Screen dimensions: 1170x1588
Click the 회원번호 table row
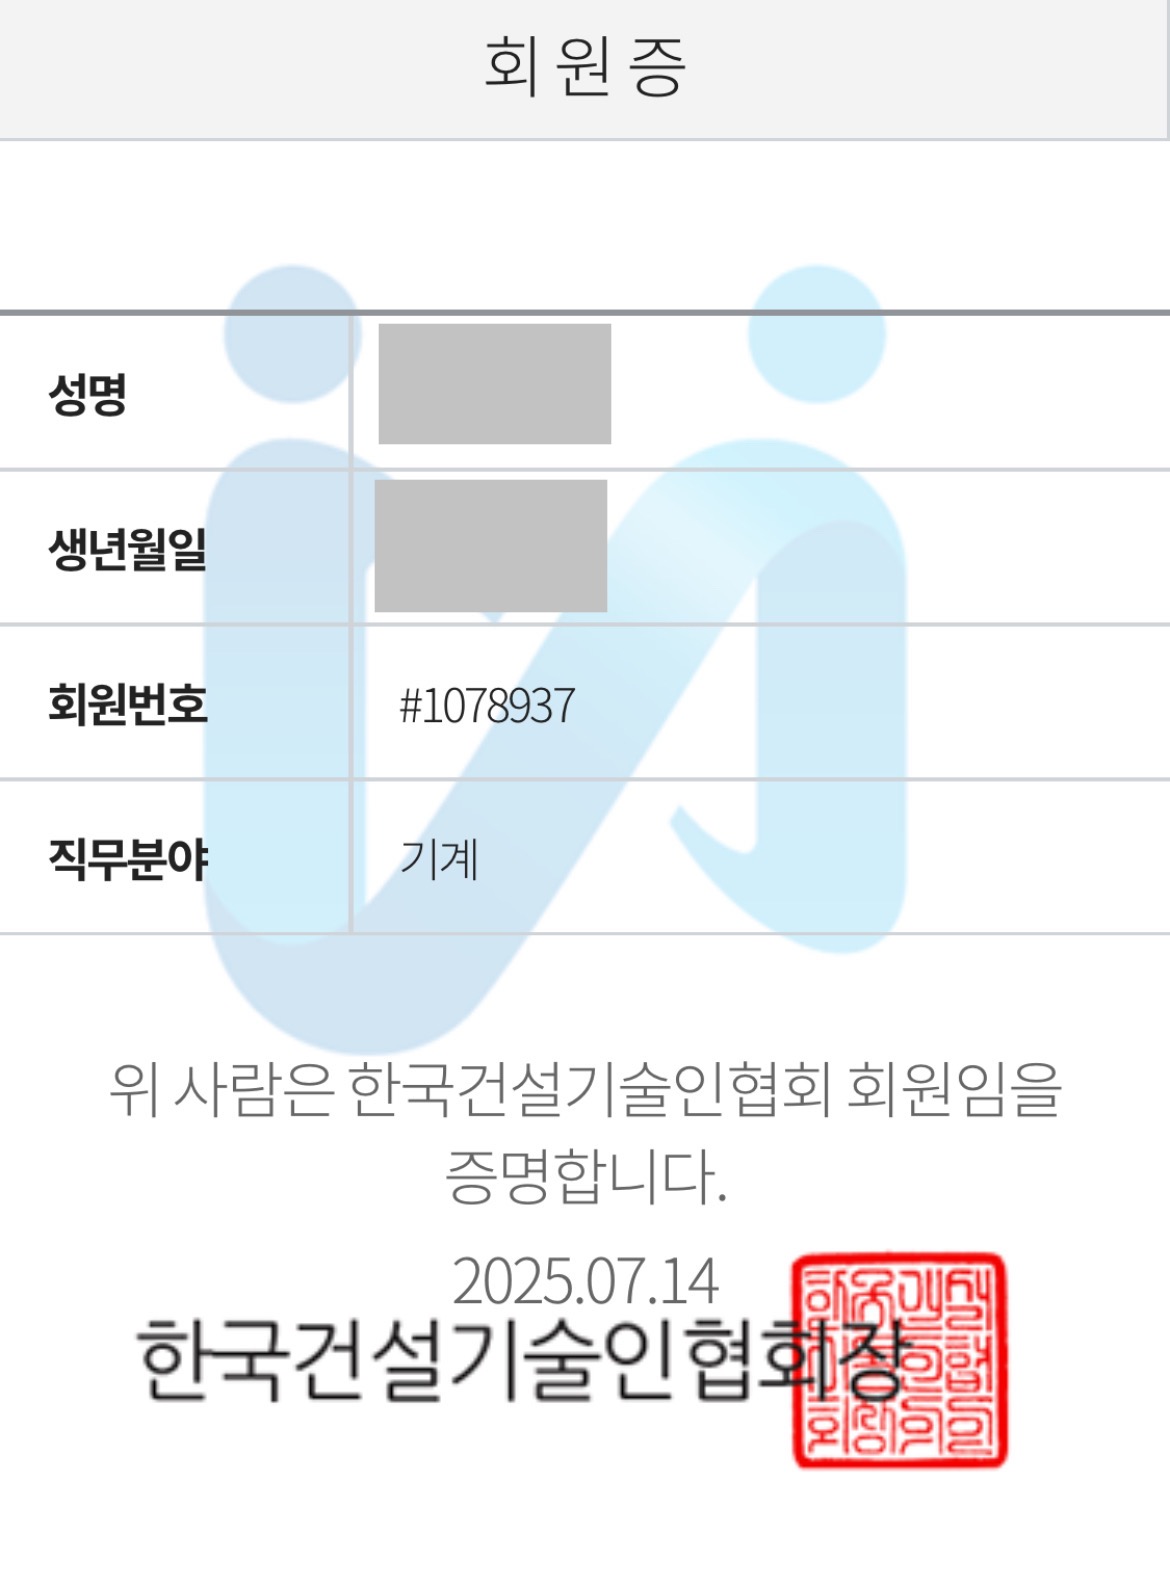(x=585, y=703)
